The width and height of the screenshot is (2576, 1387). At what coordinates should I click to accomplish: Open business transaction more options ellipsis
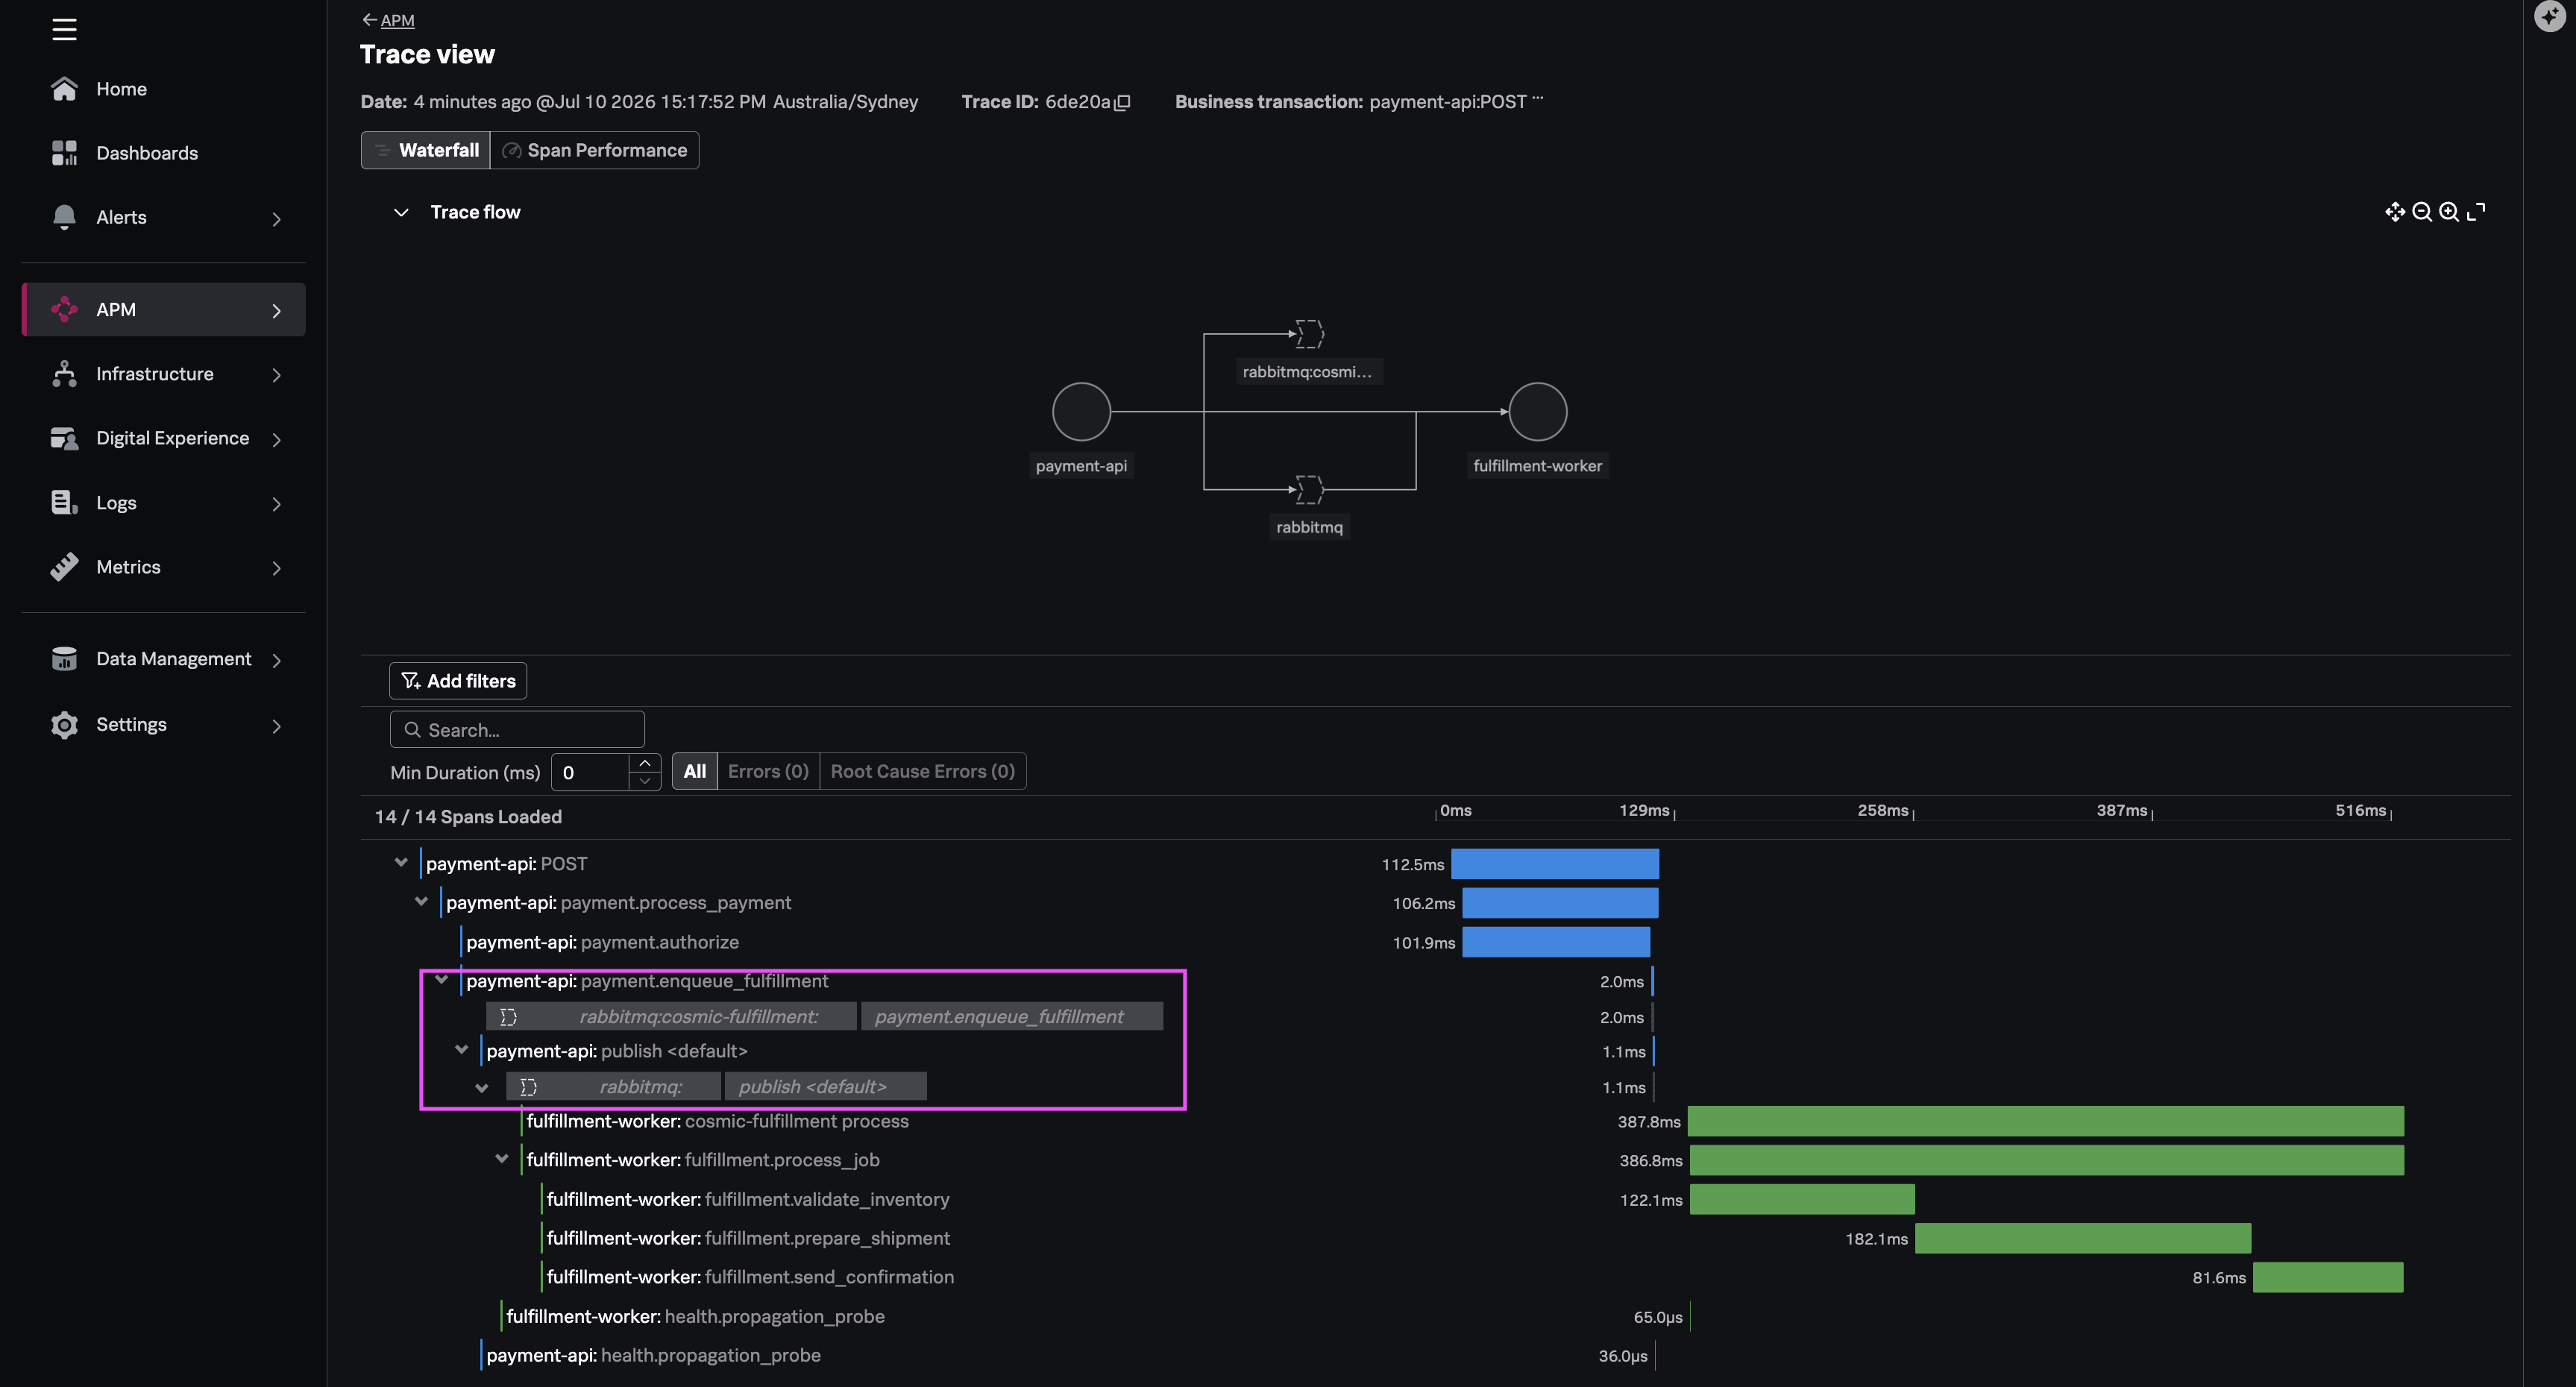1538,98
